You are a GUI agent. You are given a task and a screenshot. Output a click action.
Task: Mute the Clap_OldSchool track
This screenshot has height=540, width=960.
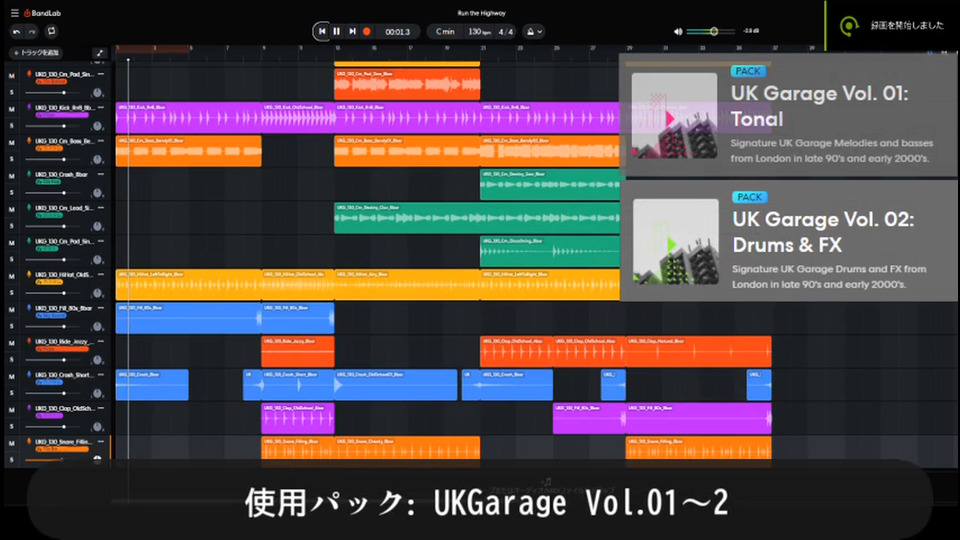(x=12, y=410)
